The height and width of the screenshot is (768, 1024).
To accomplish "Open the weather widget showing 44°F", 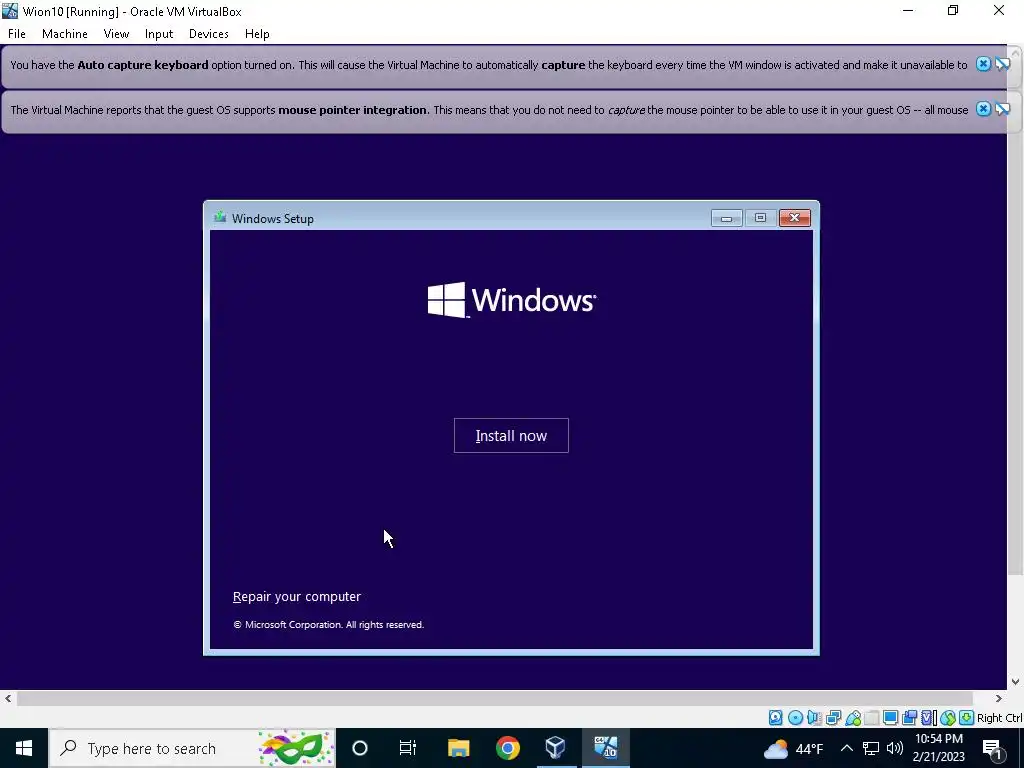I will (x=793, y=748).
